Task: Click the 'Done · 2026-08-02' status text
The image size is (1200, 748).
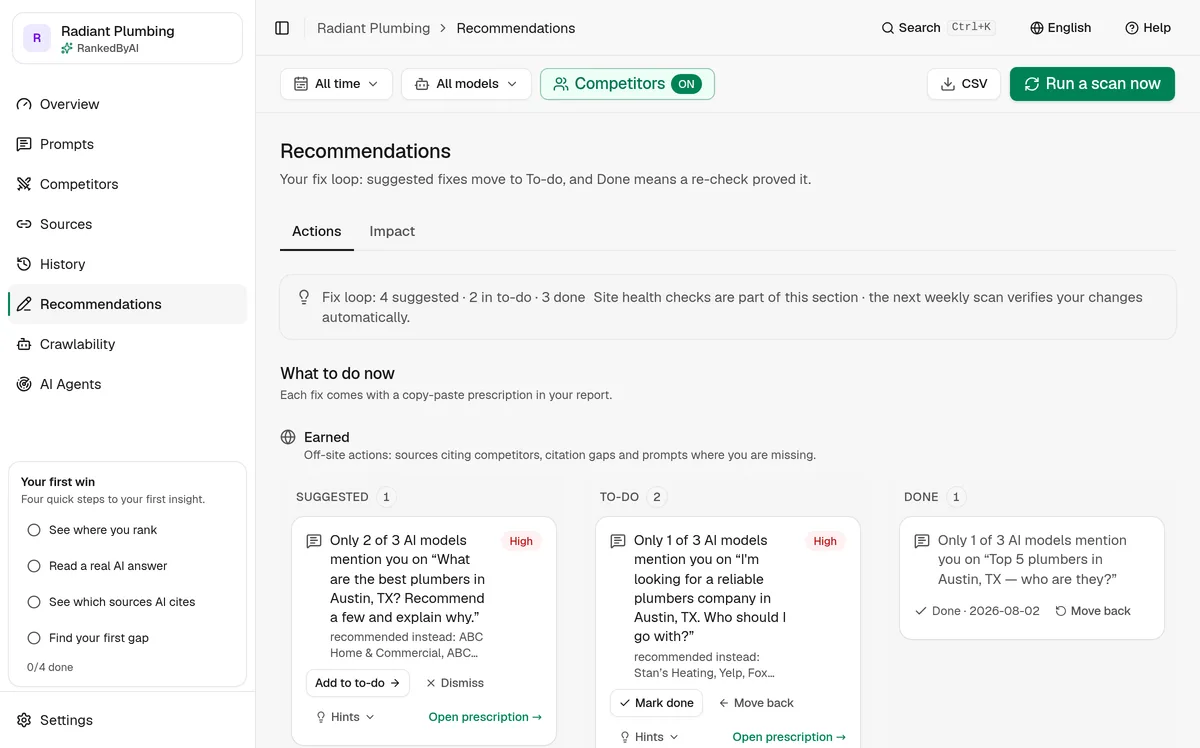Action: coord(978,611)
